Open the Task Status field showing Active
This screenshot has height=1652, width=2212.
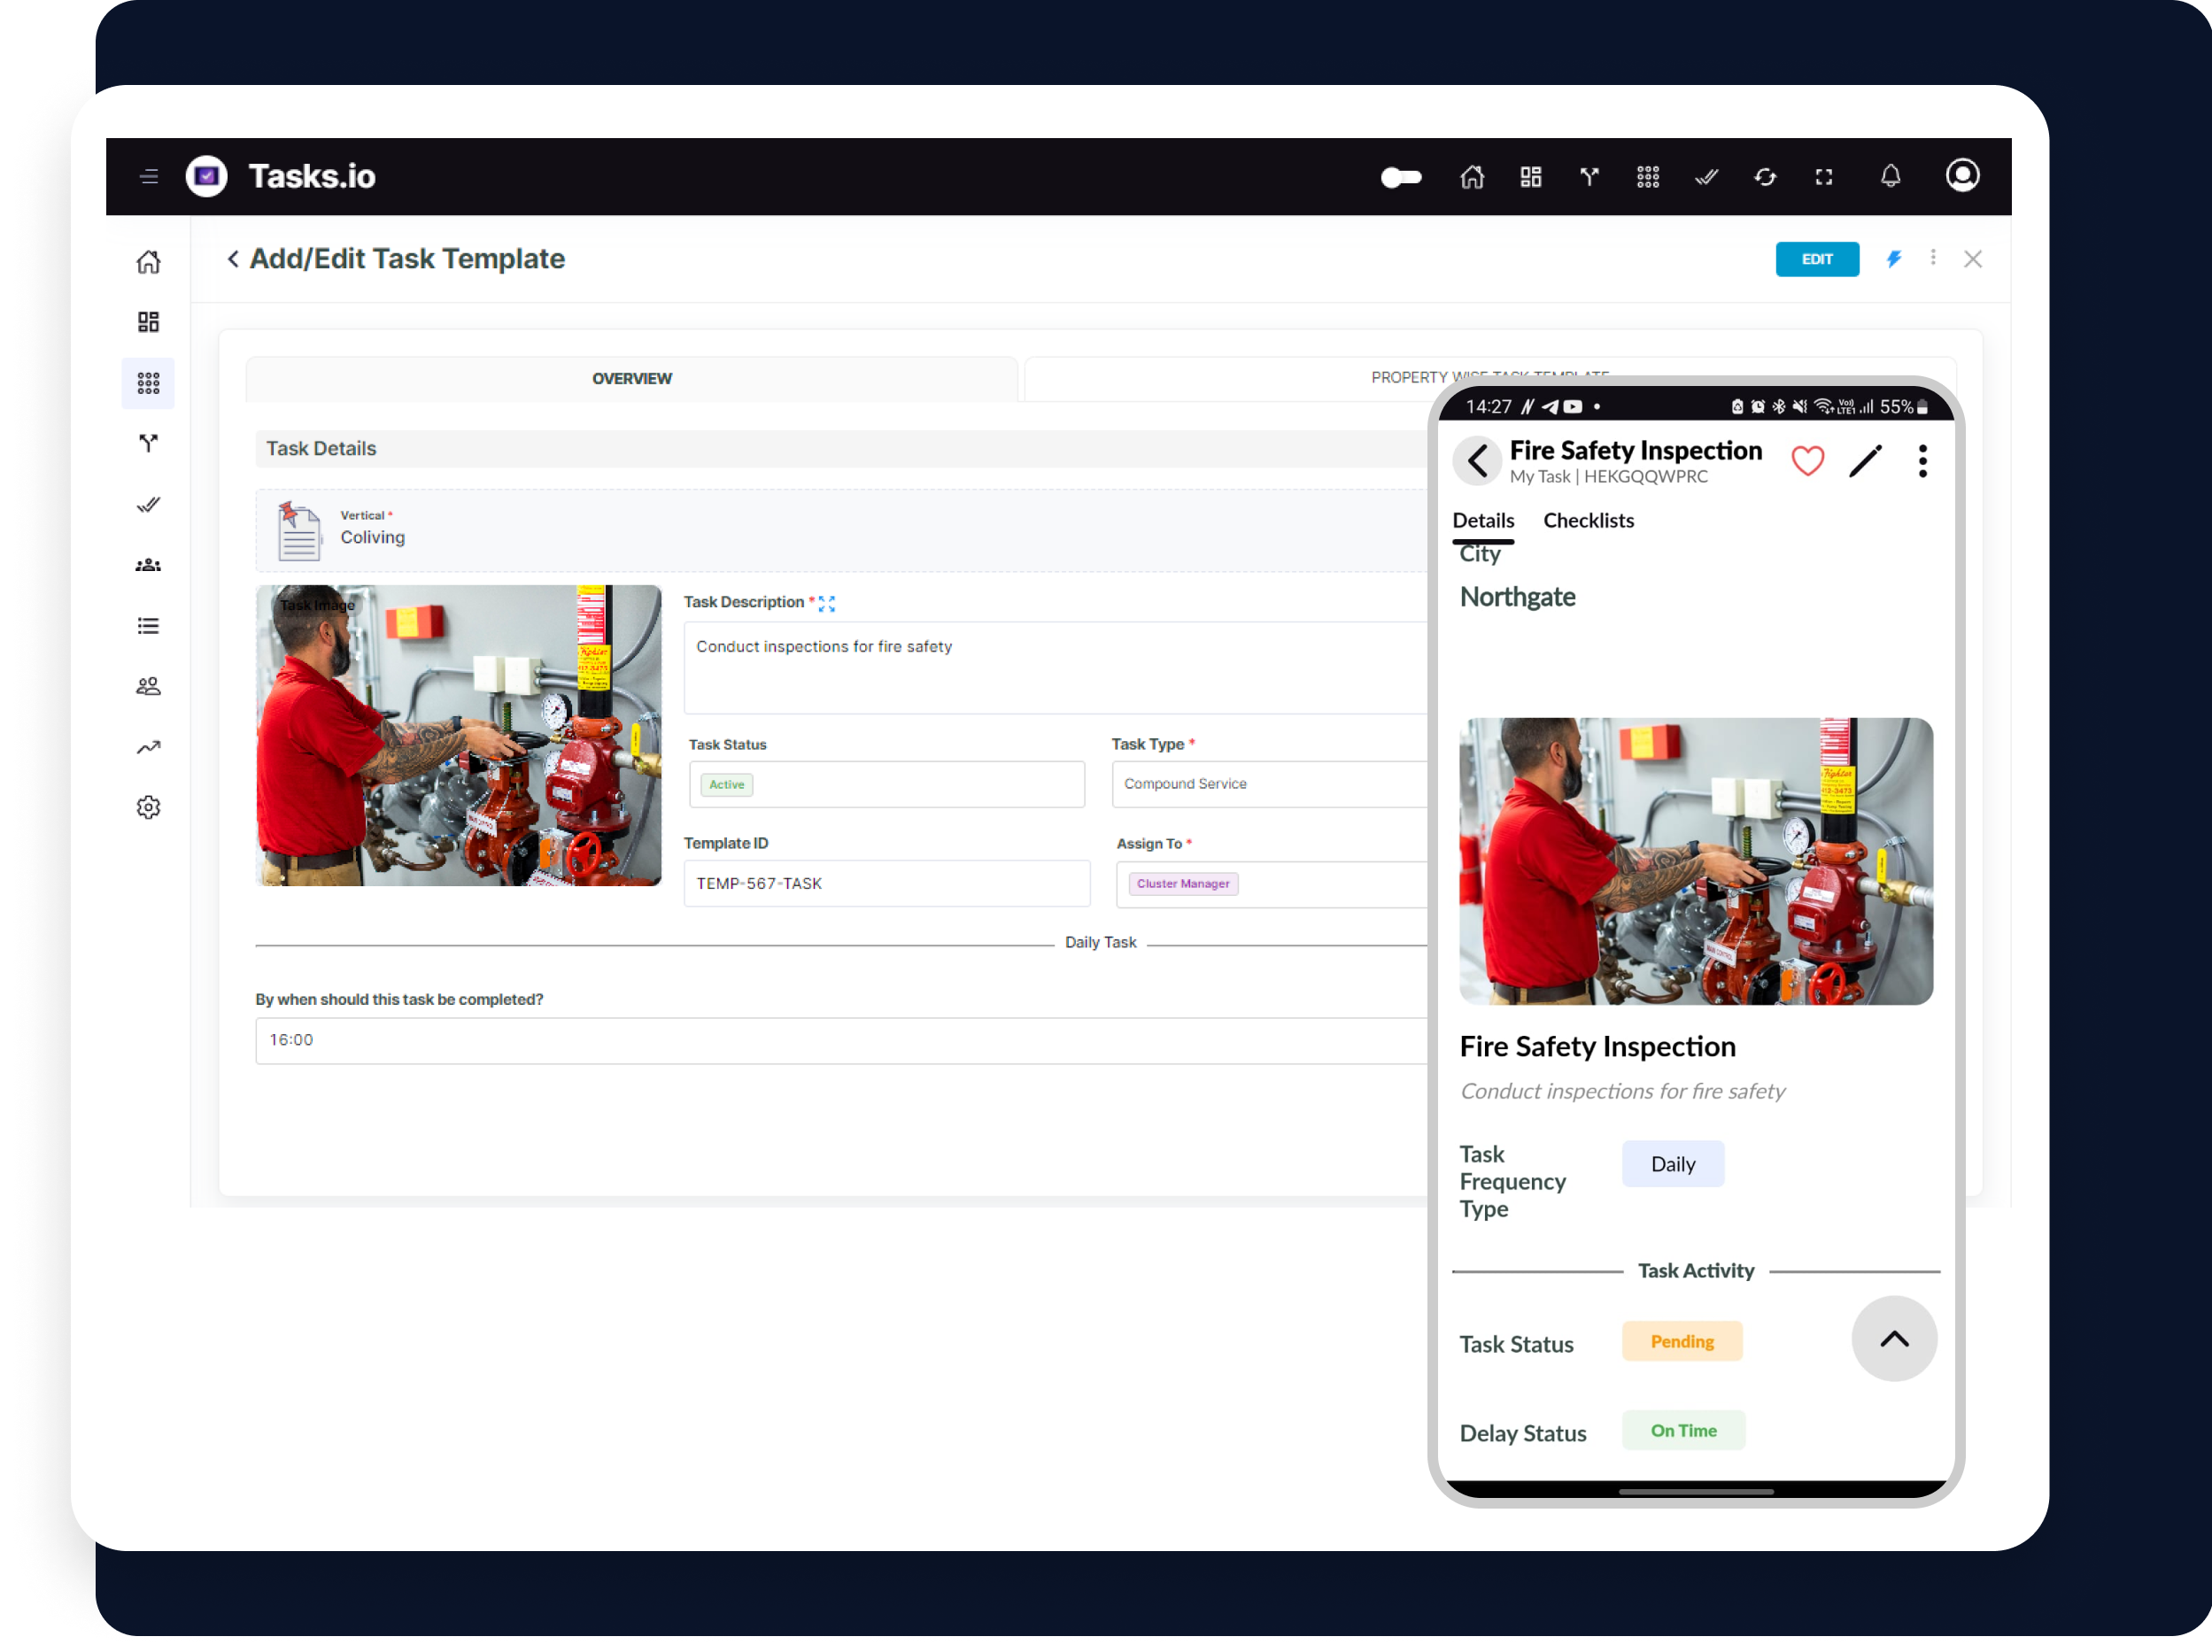[886, 784]
